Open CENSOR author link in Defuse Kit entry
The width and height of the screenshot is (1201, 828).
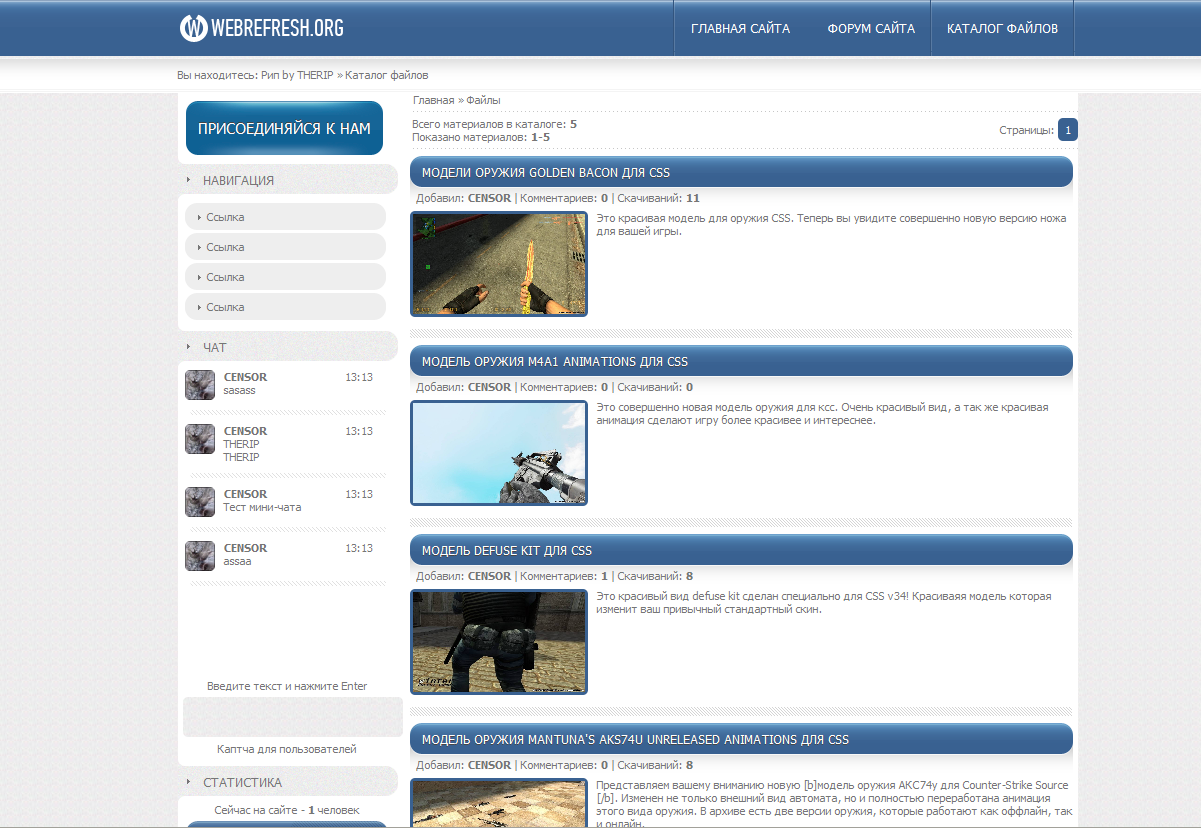pyautogui.click(x=489, y=576)
